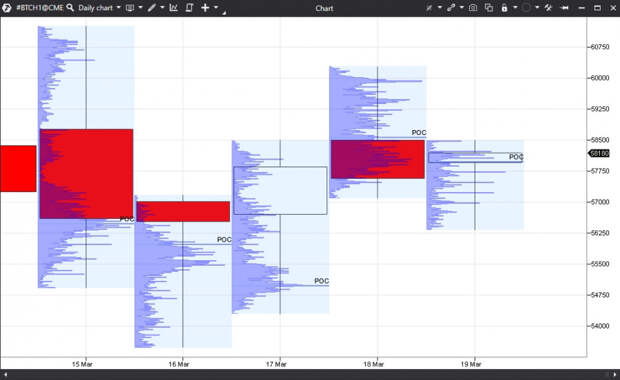620x380 pixels.
Task: Click the 58500 price axis label
Action: pos(600,140)
